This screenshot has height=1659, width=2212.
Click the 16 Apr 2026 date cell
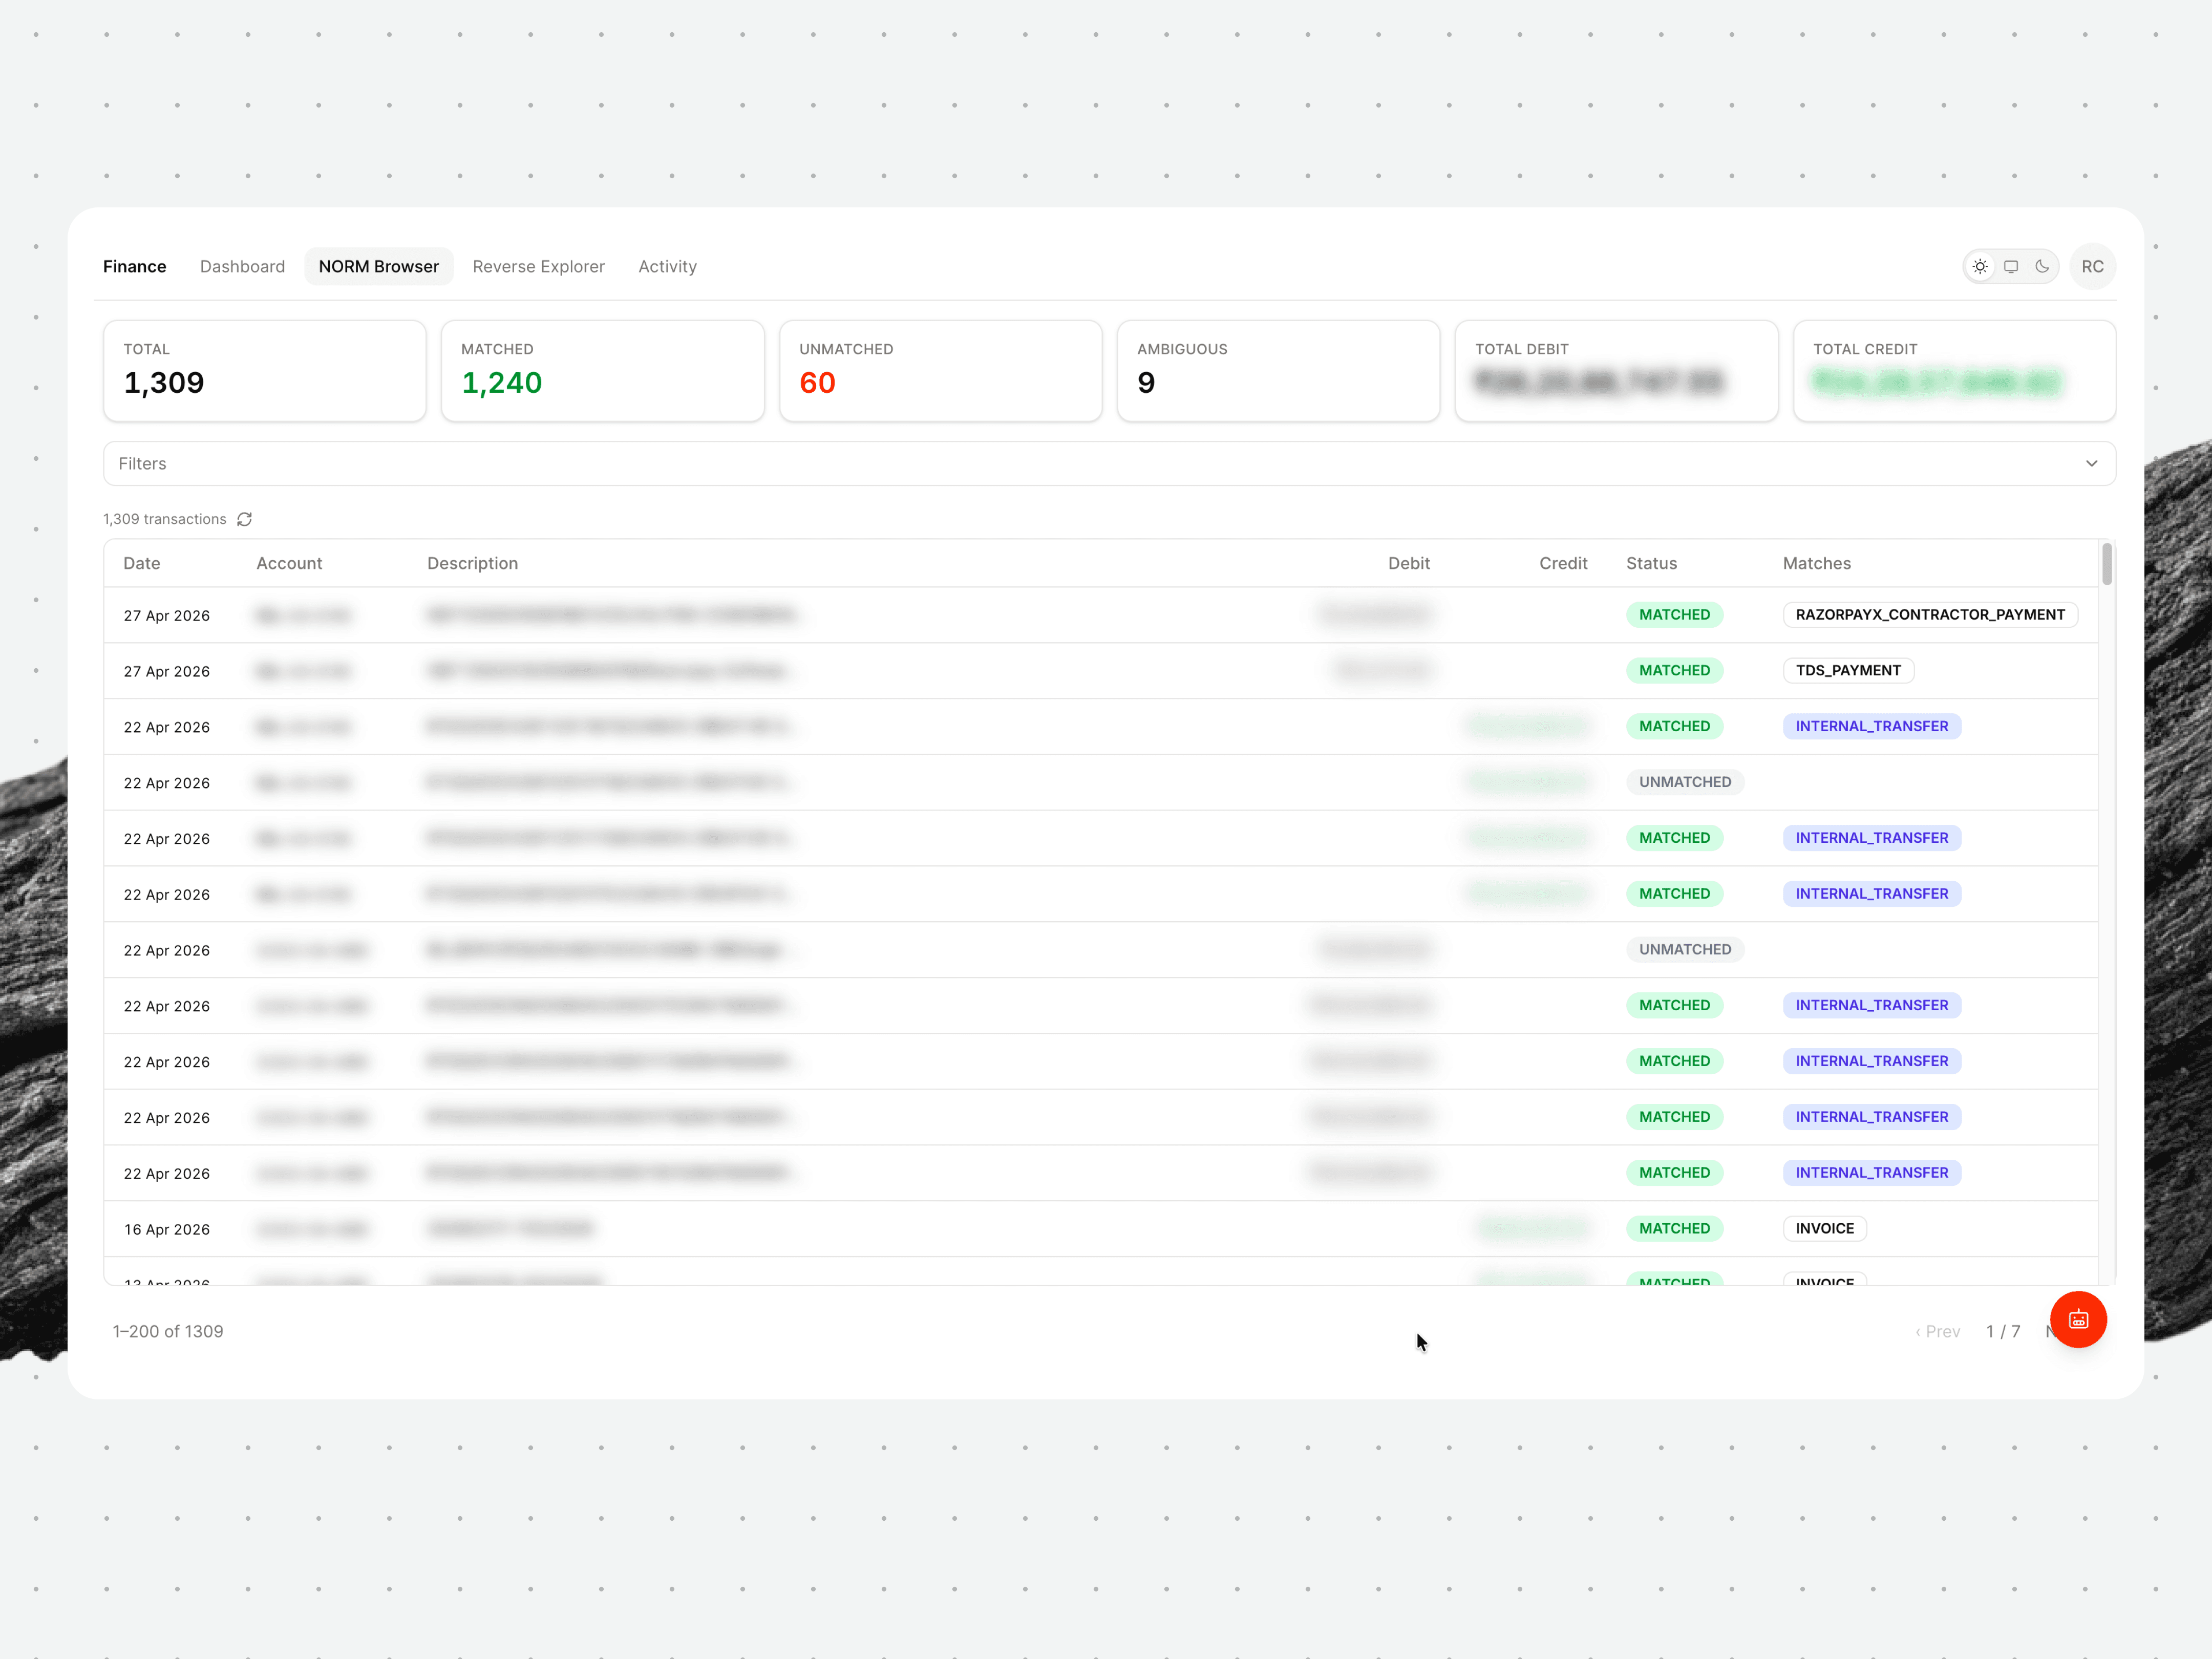click(167, 1230)
